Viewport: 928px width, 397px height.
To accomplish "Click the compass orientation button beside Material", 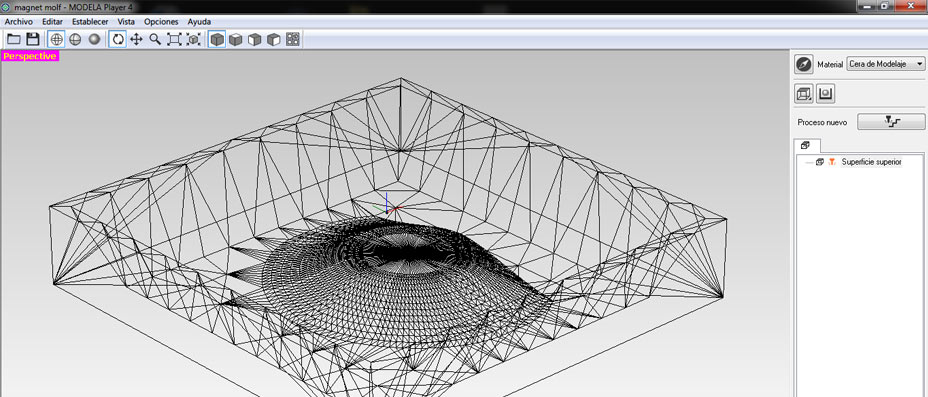I will pyautogui.click(x=804, y=64).
